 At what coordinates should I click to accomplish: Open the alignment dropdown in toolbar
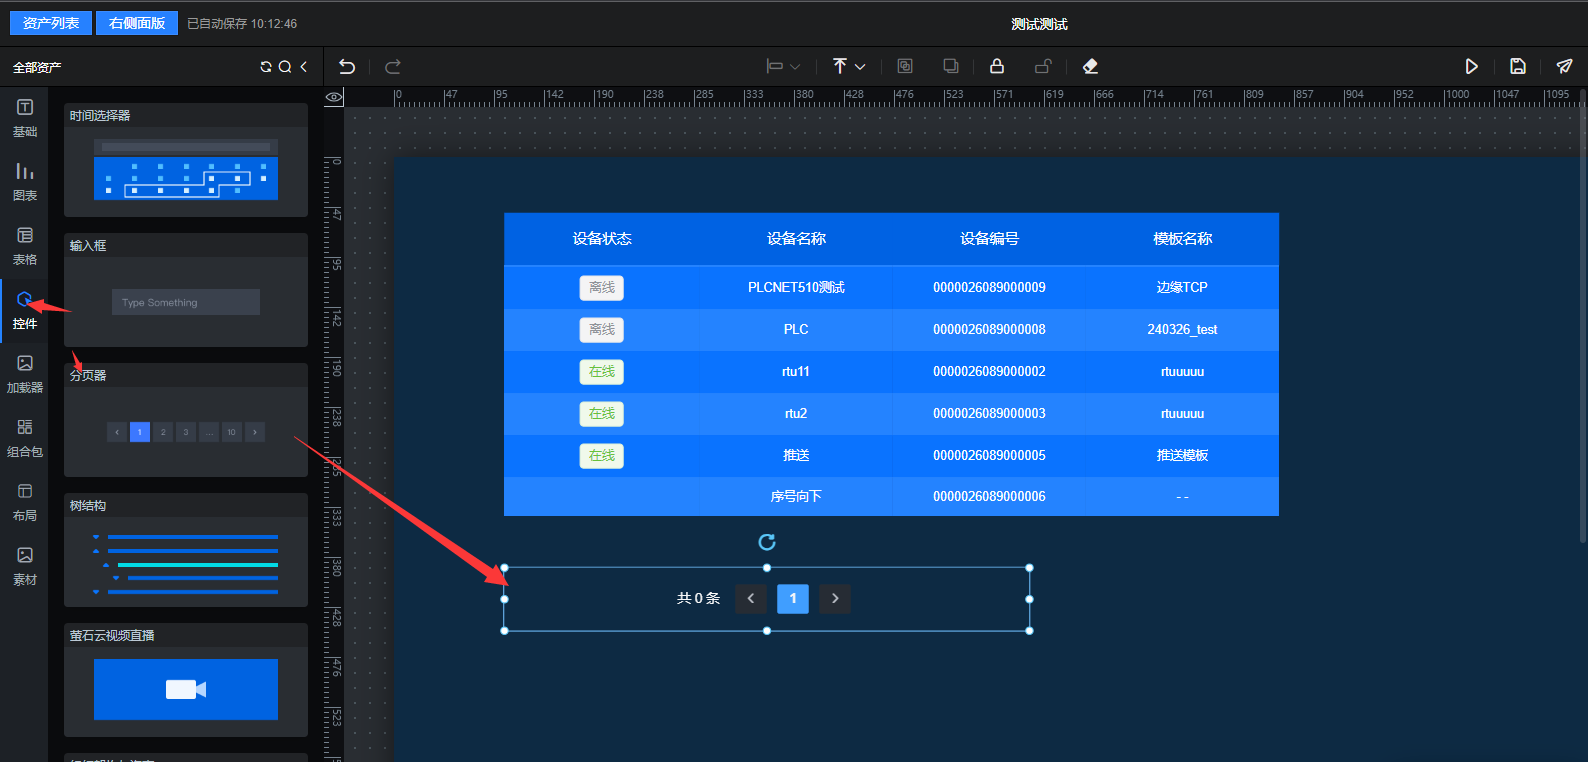click(x=783, y=66)
